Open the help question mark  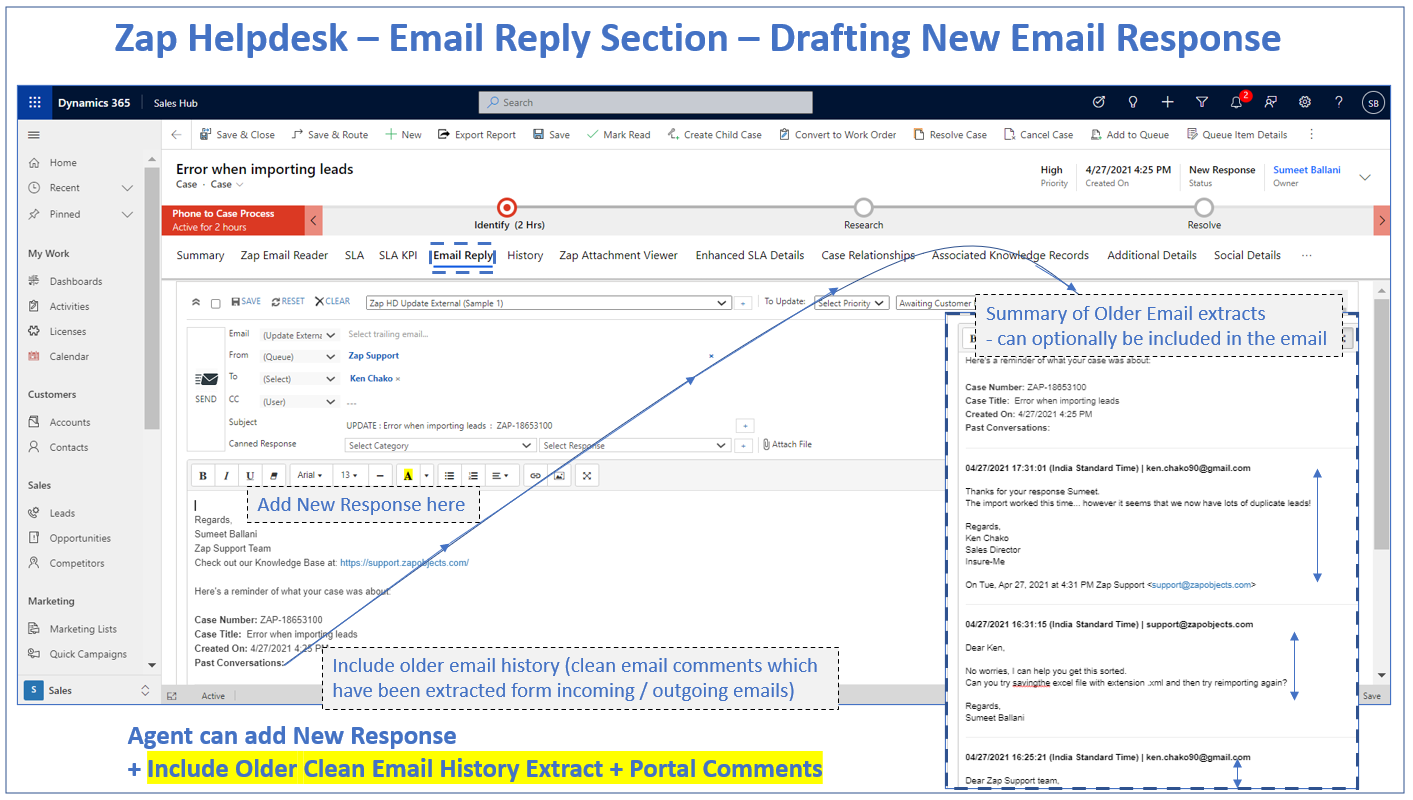[x=1339, y=102]
